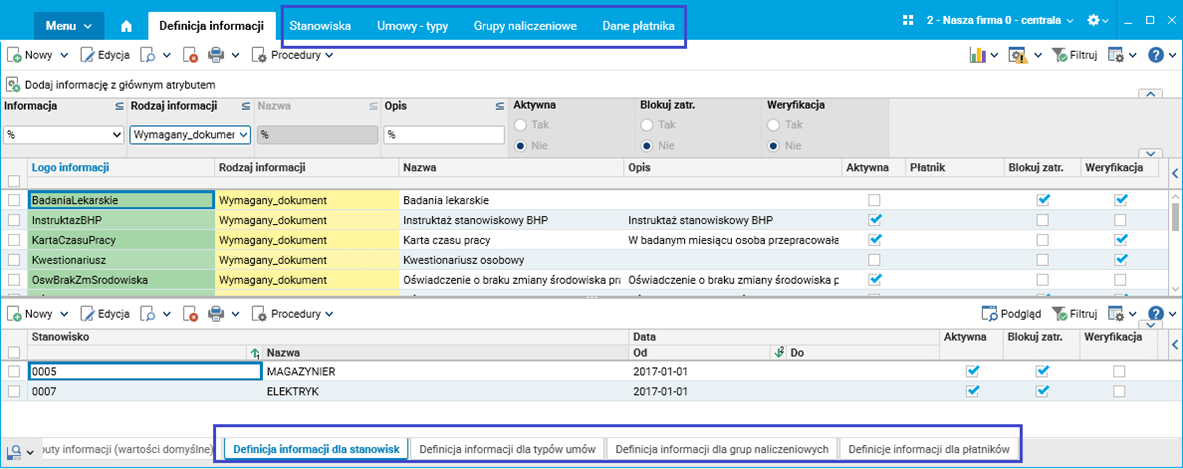Click the lower toolbar magnifier icon
This screenshot has height=469, width=1183.
[x=149, y=313]
